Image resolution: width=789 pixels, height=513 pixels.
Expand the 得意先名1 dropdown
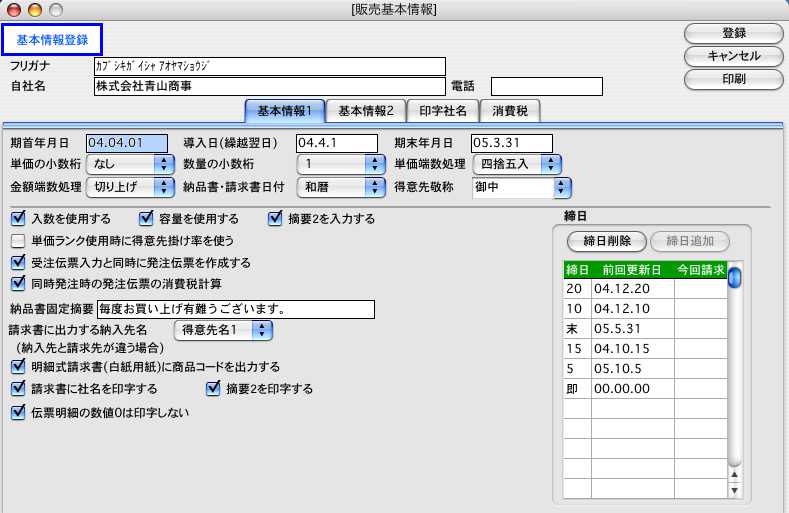click(222, 329)
